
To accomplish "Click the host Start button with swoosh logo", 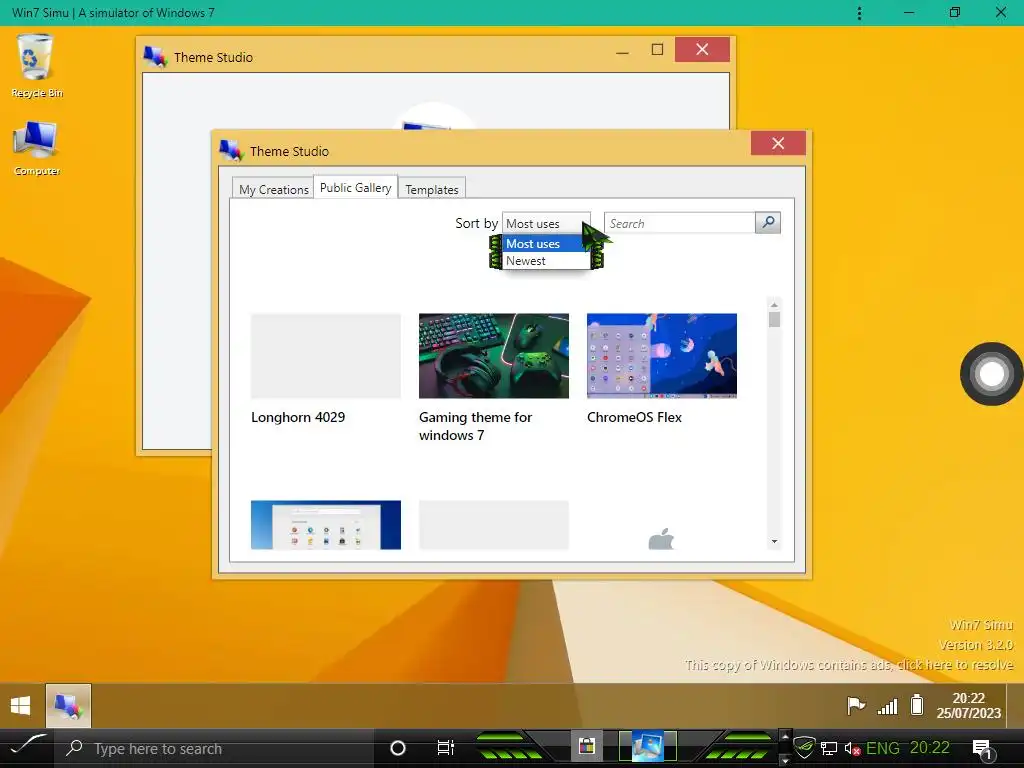I will point(27,747).
